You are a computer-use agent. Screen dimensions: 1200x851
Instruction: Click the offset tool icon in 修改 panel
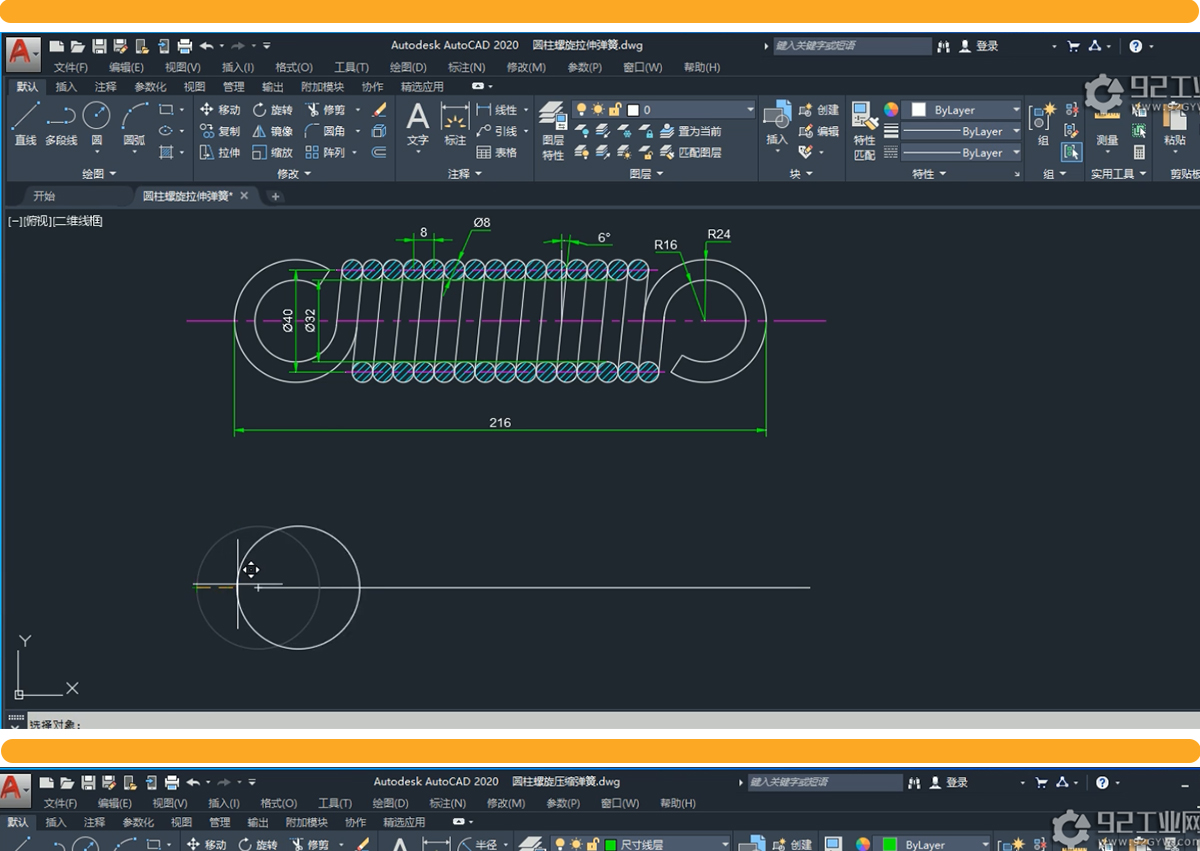379,152
